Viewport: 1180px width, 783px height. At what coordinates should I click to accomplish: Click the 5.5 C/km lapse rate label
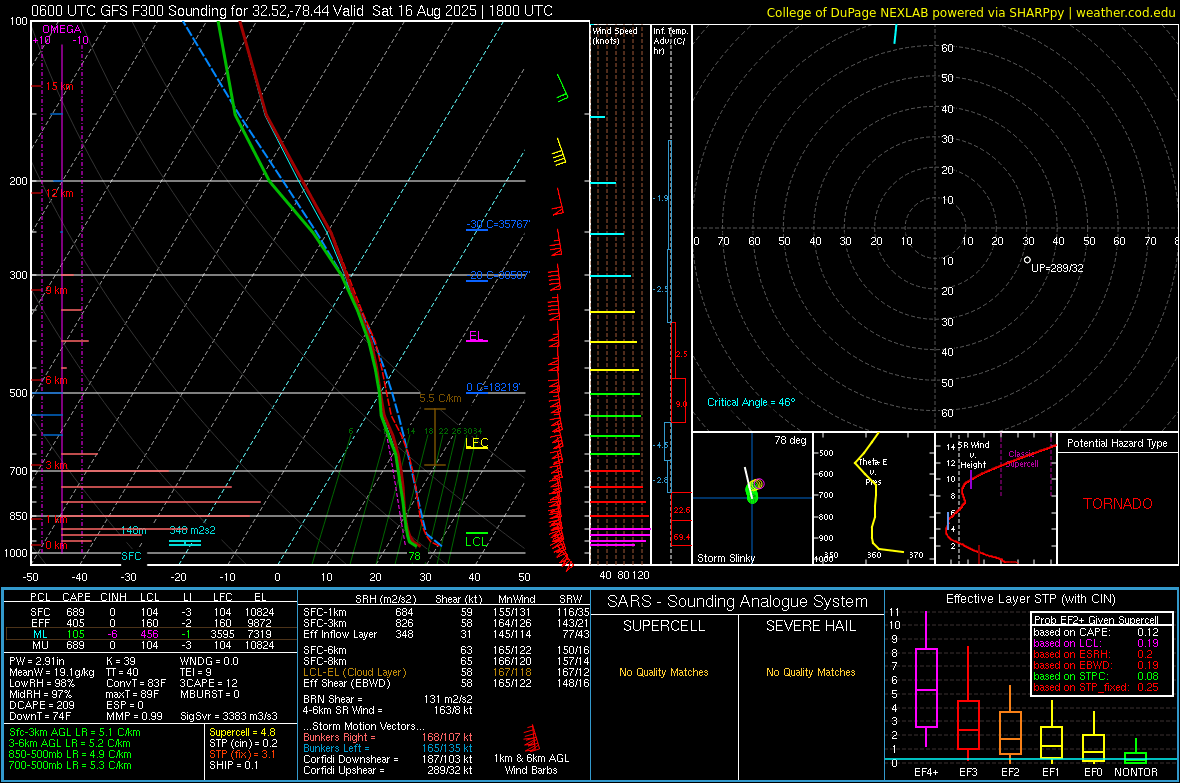pyautogui.click(x=440, y=398)
